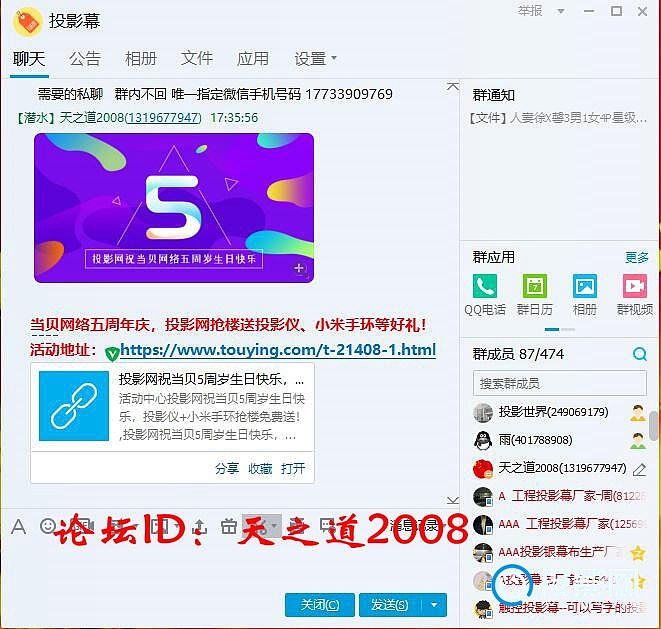Click link card title 投影网祝当贝5周岁生日快乐

tap(211, 379)
